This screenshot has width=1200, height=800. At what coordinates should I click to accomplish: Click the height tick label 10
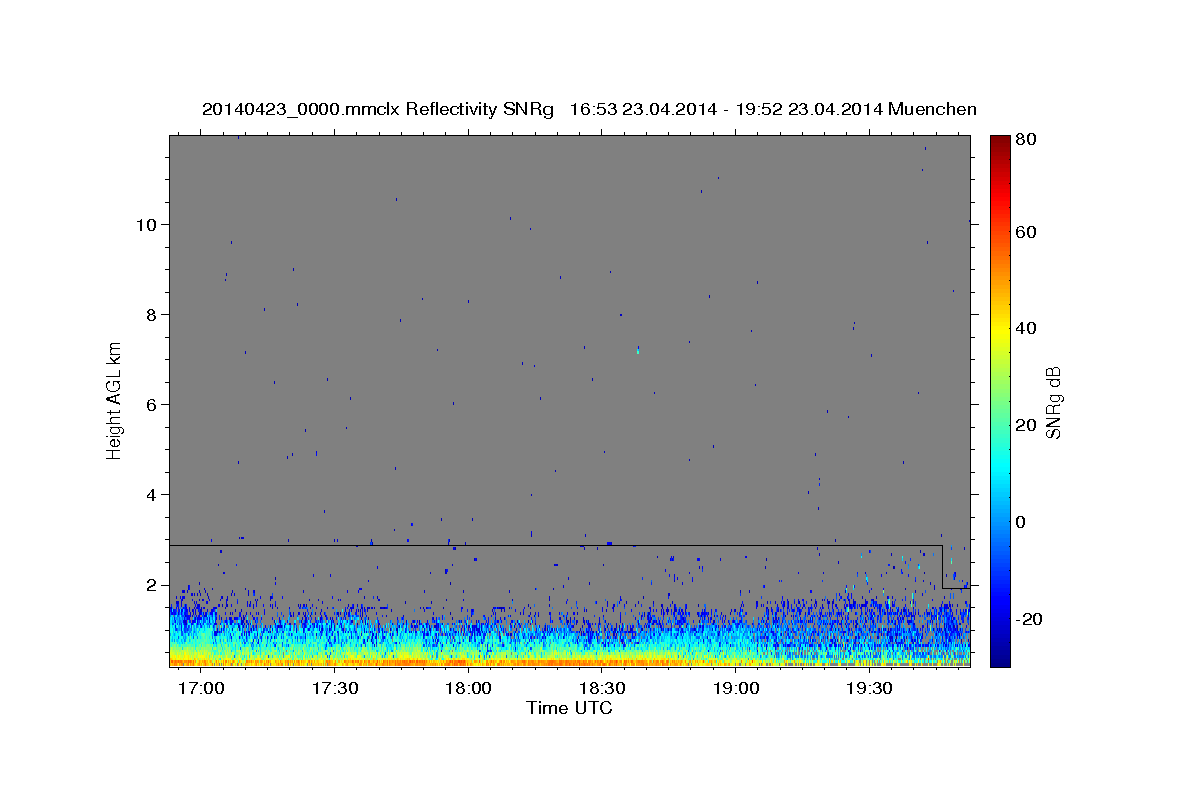pos(146,224)
